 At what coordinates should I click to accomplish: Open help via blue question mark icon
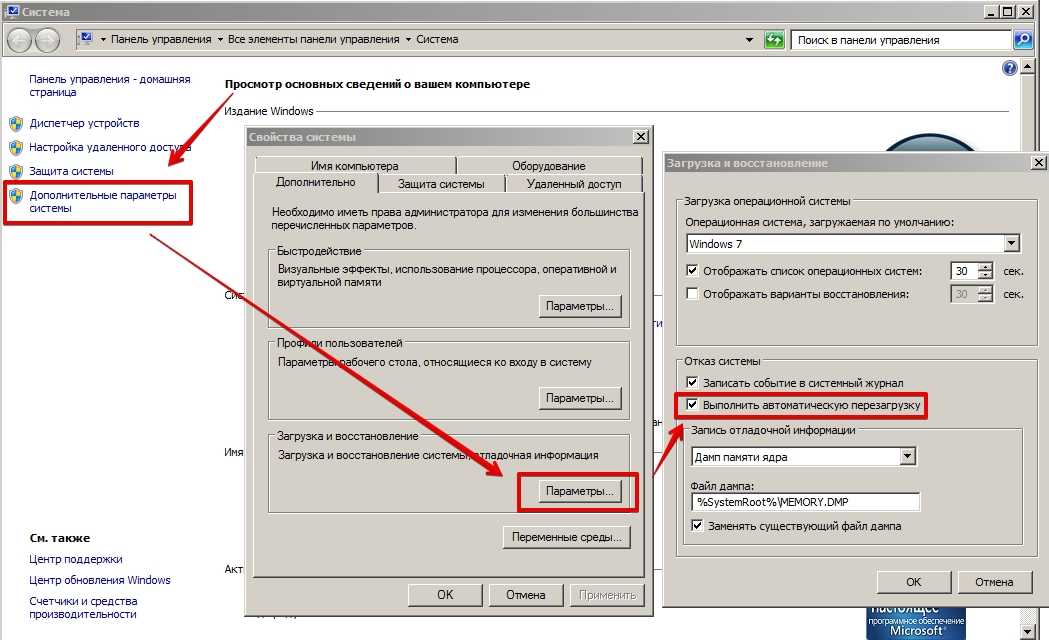[x=1009, y=68]
